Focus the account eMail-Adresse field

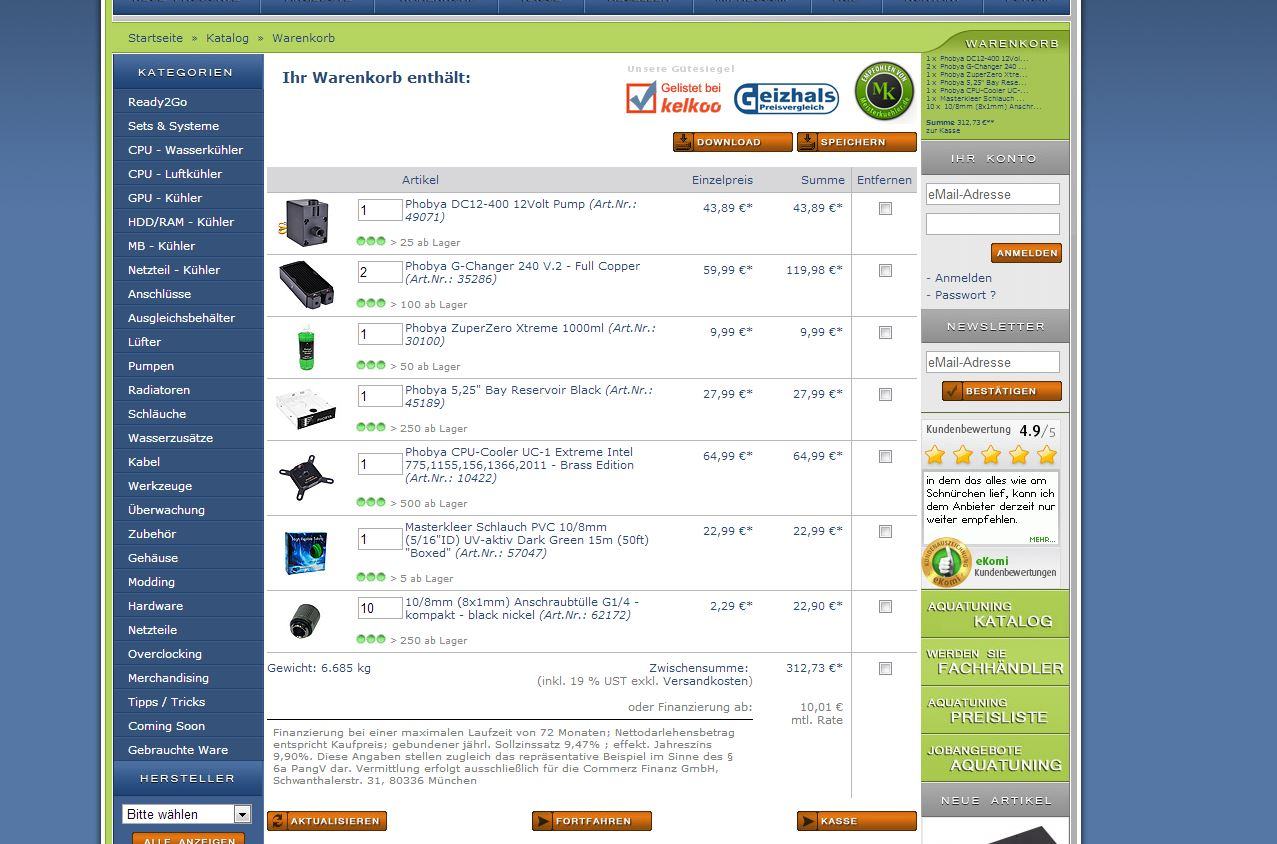pyautogui.click(x=992, y=194)
